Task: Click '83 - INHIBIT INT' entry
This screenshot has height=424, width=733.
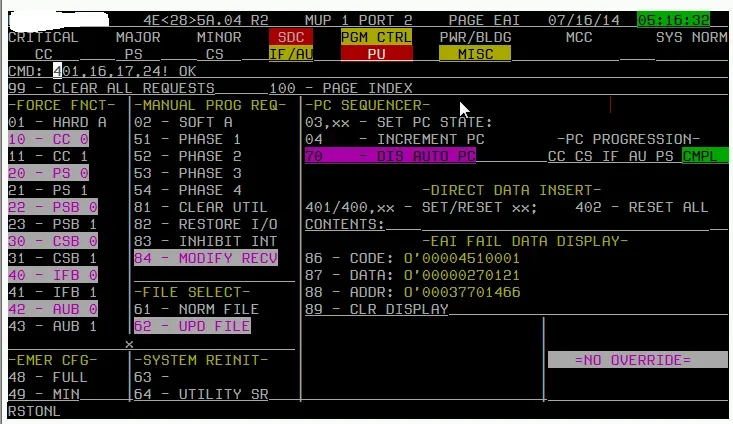Action: point(206,241)
